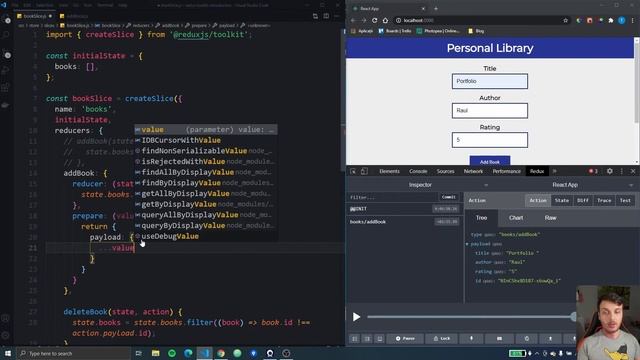
Task: Select the @@INIT action entry
Action: (404, 209)
